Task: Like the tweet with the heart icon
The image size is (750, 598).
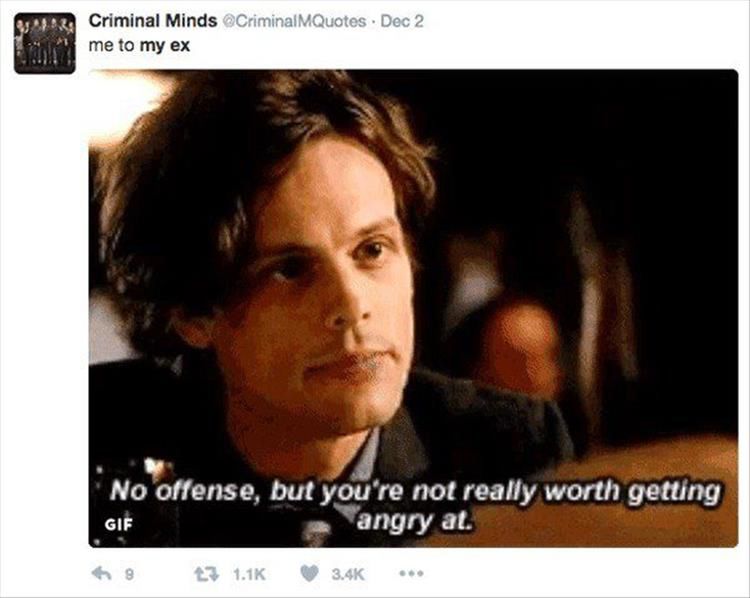Action: pos(309,573)
